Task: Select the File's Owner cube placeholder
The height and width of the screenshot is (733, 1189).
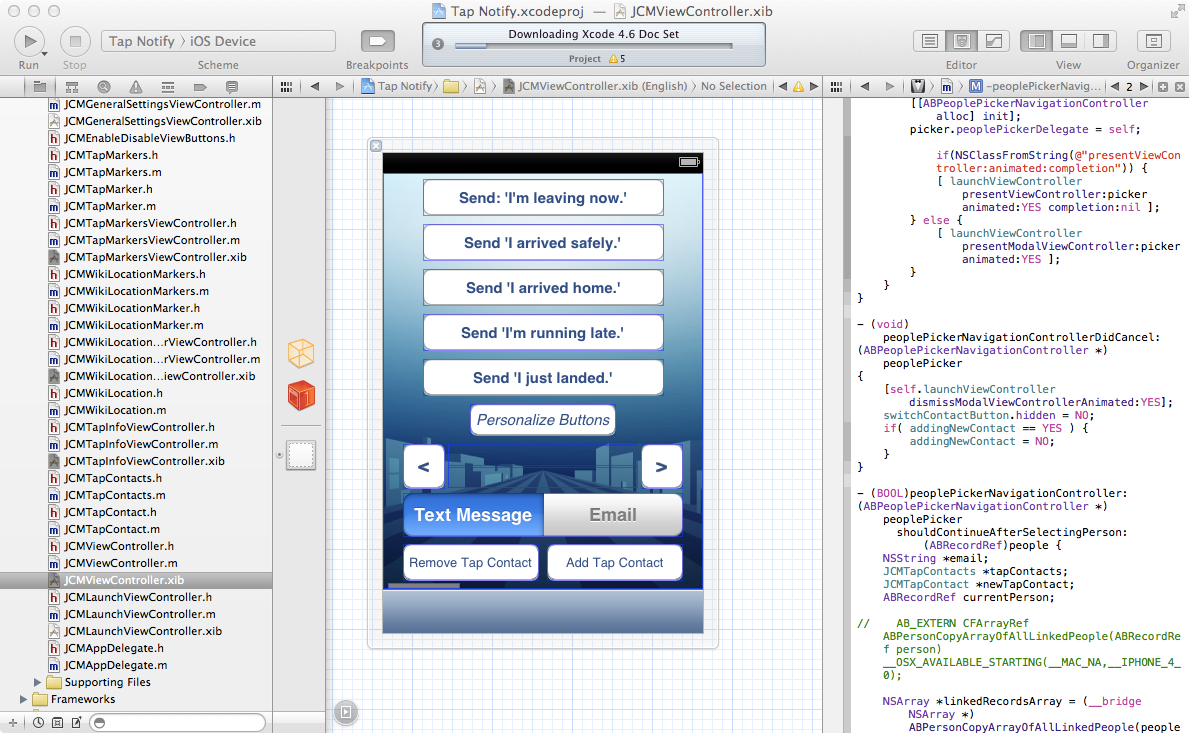Action: [x=301, y=354]
